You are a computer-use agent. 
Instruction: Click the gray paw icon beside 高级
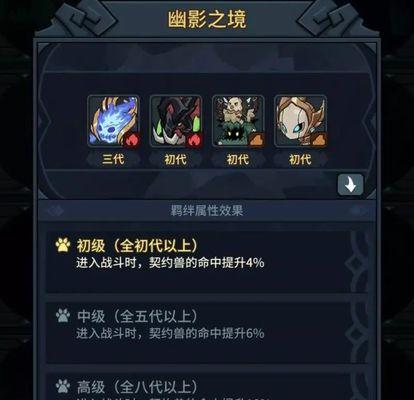click(63, 386)
